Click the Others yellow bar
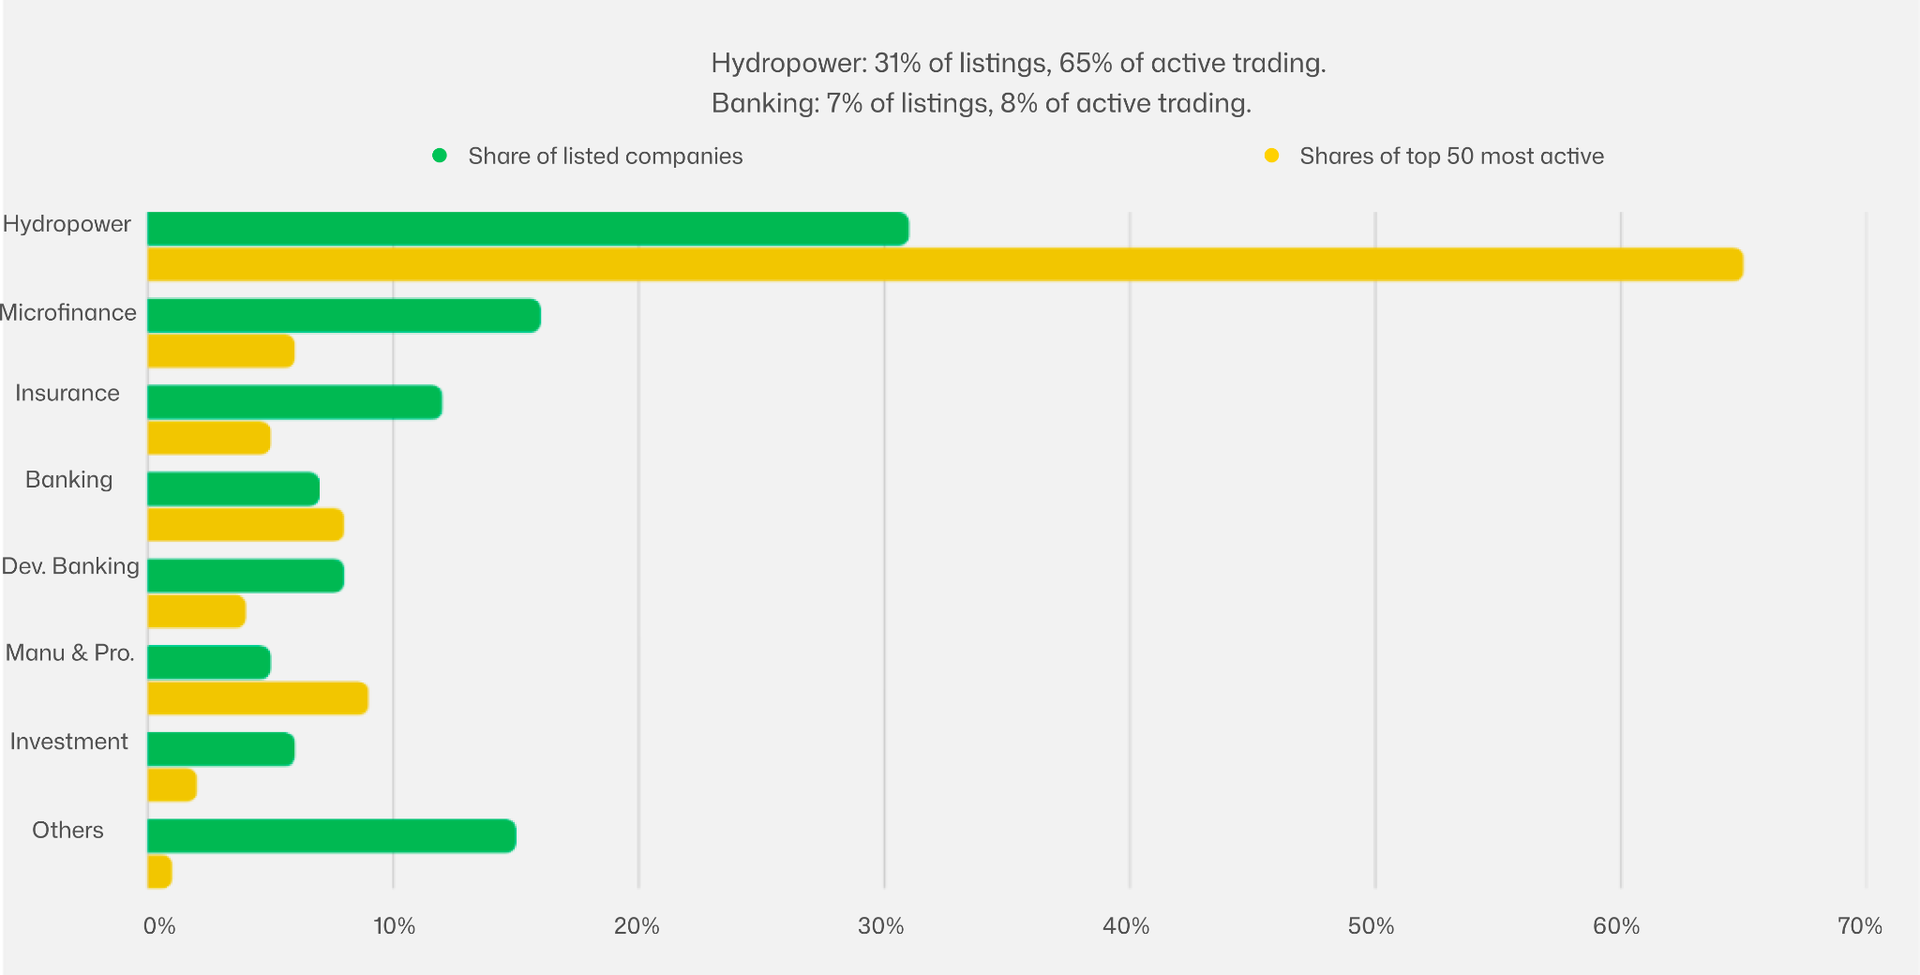This screenshot has width=1920, height=975. coord(159,872)
